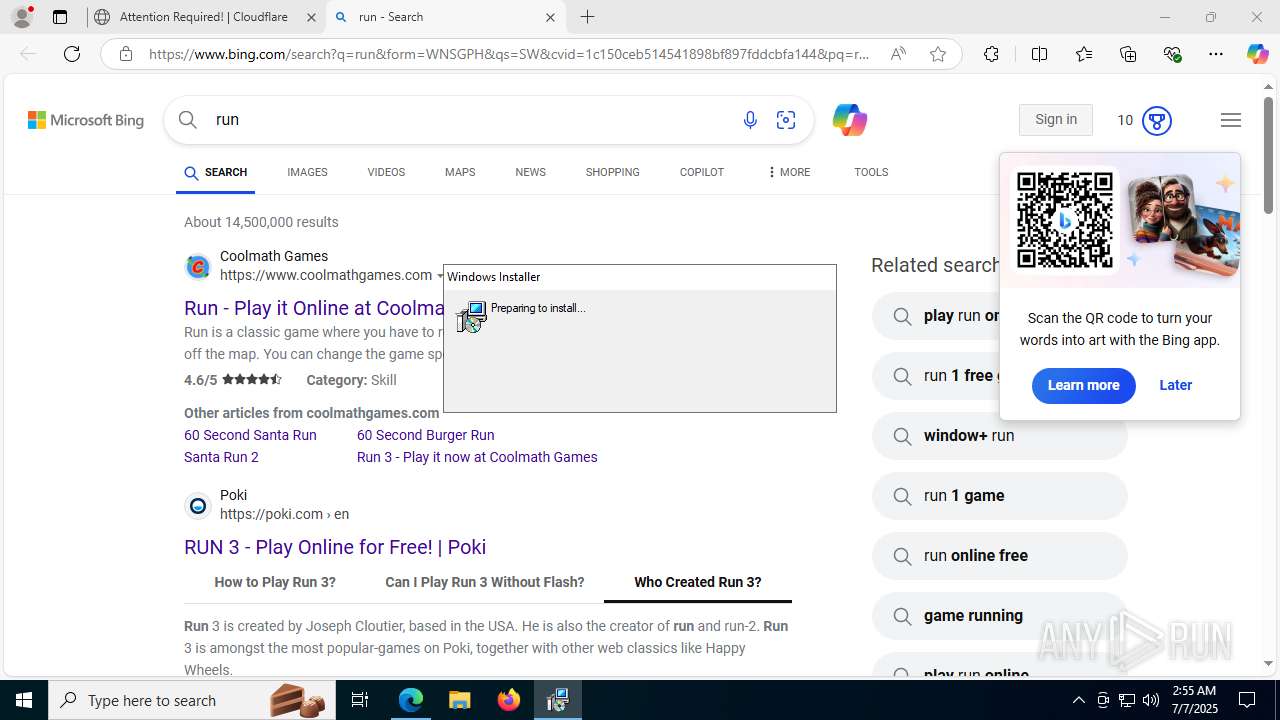Switch to the VIDEOS tab

pyautogui.click(x=386, y=173)
